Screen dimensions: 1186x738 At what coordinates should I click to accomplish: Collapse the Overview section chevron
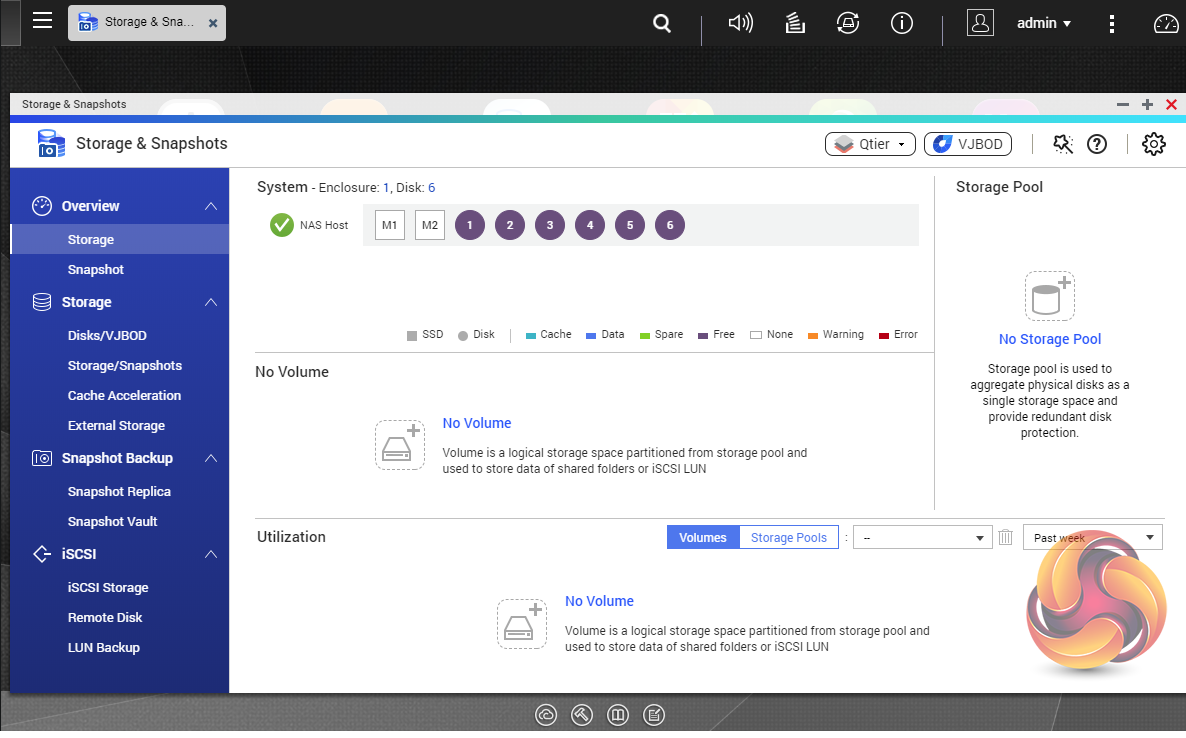pos(211,206)
